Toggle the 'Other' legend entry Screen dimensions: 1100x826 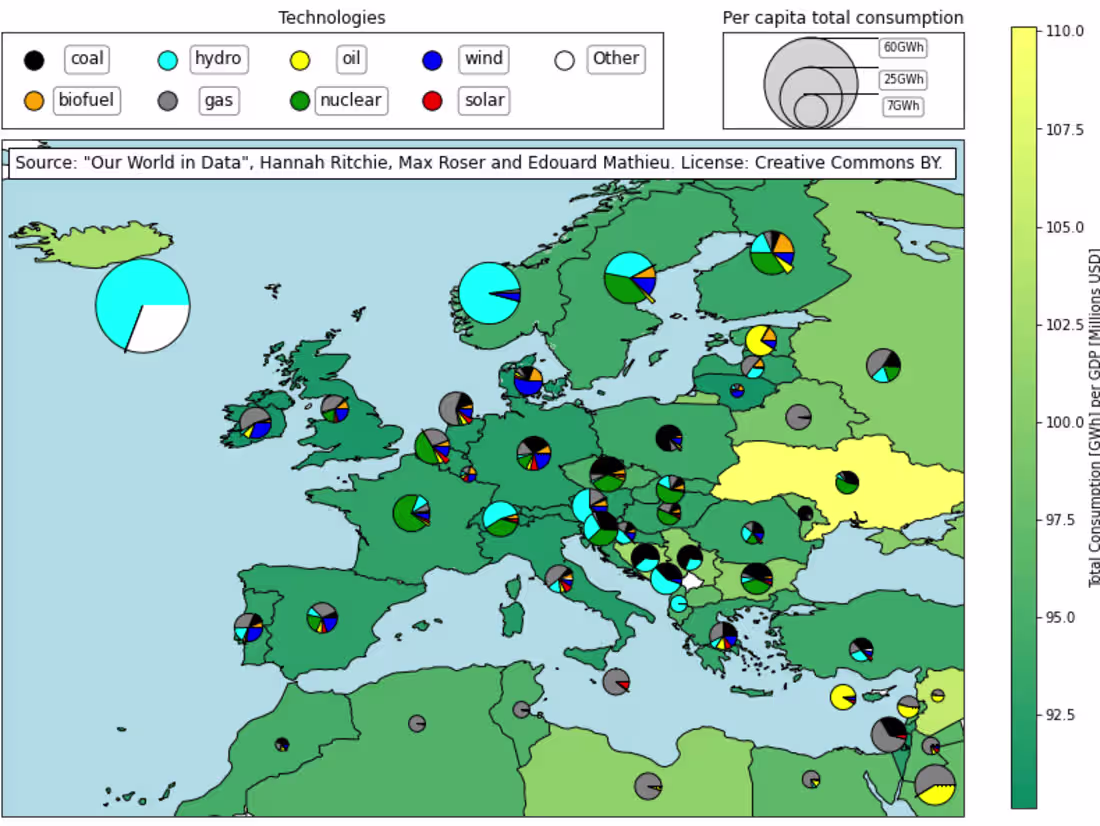tap(615, 59)
